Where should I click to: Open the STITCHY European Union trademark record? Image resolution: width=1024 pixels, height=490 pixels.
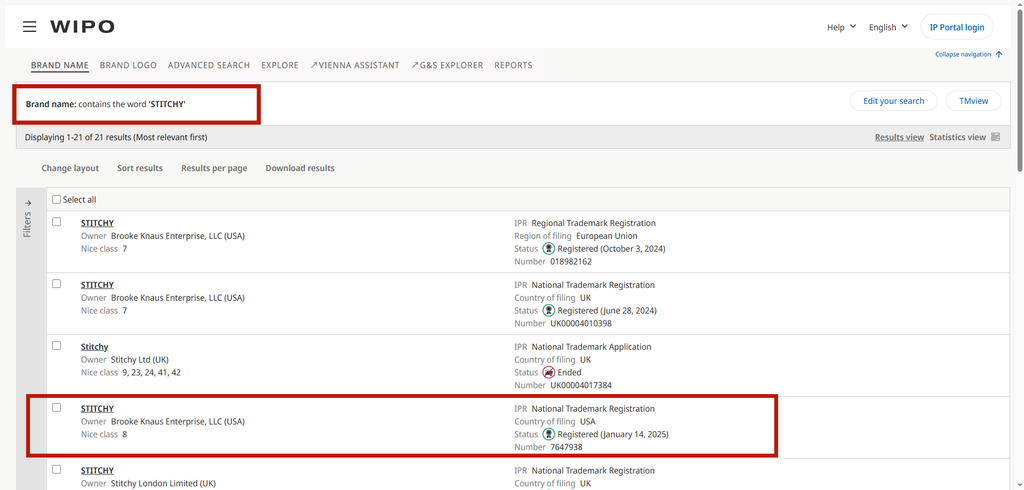[97, 223]
